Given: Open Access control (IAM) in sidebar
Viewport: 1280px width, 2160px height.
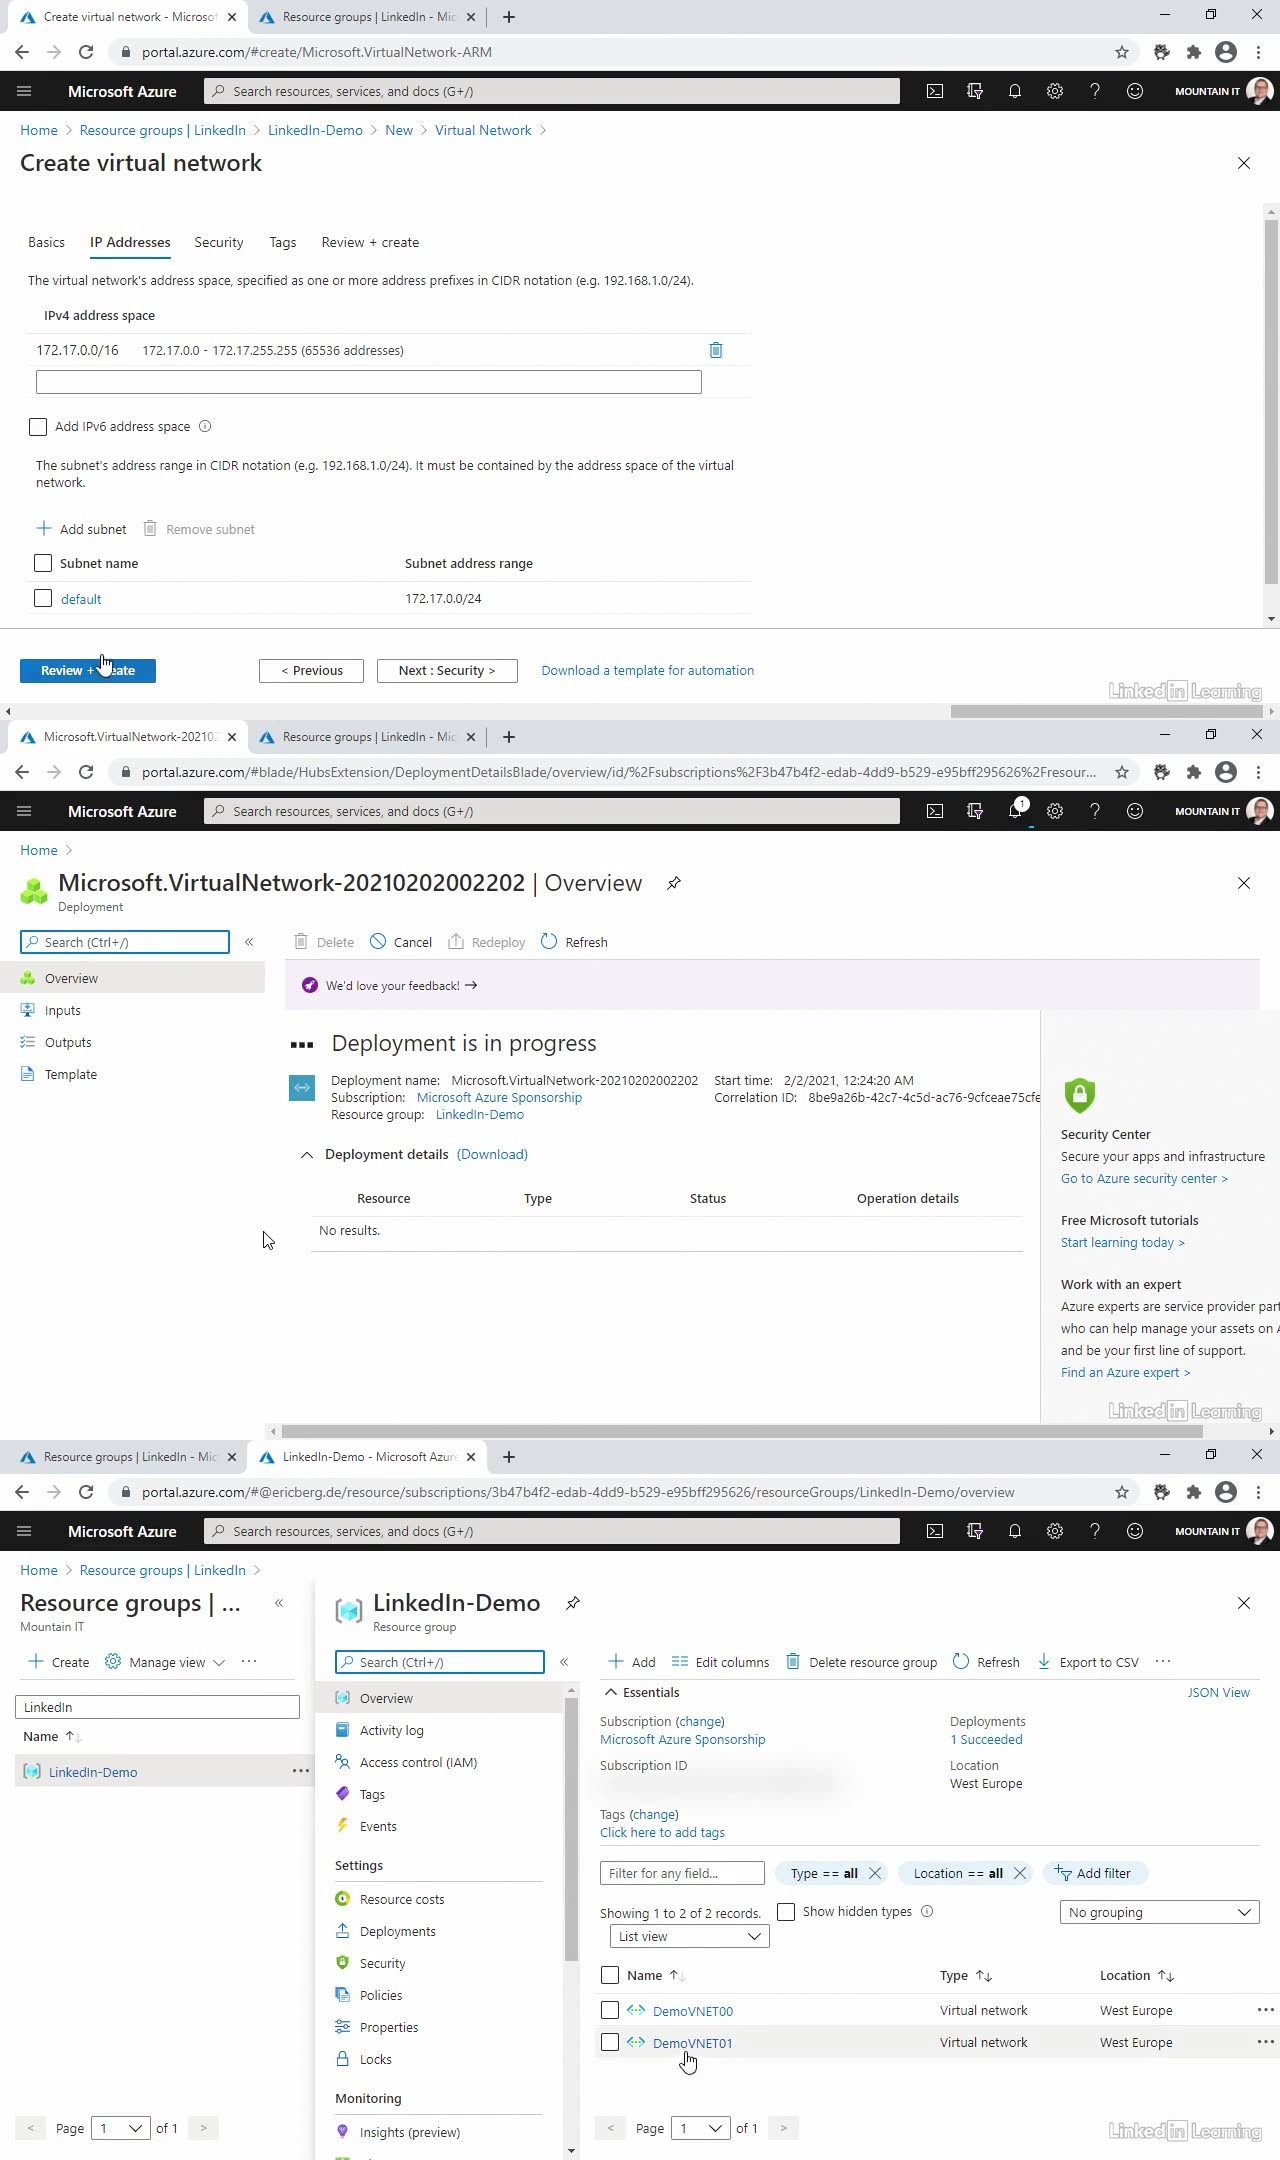Looking at the screenshot, I should coord(418,1762).
